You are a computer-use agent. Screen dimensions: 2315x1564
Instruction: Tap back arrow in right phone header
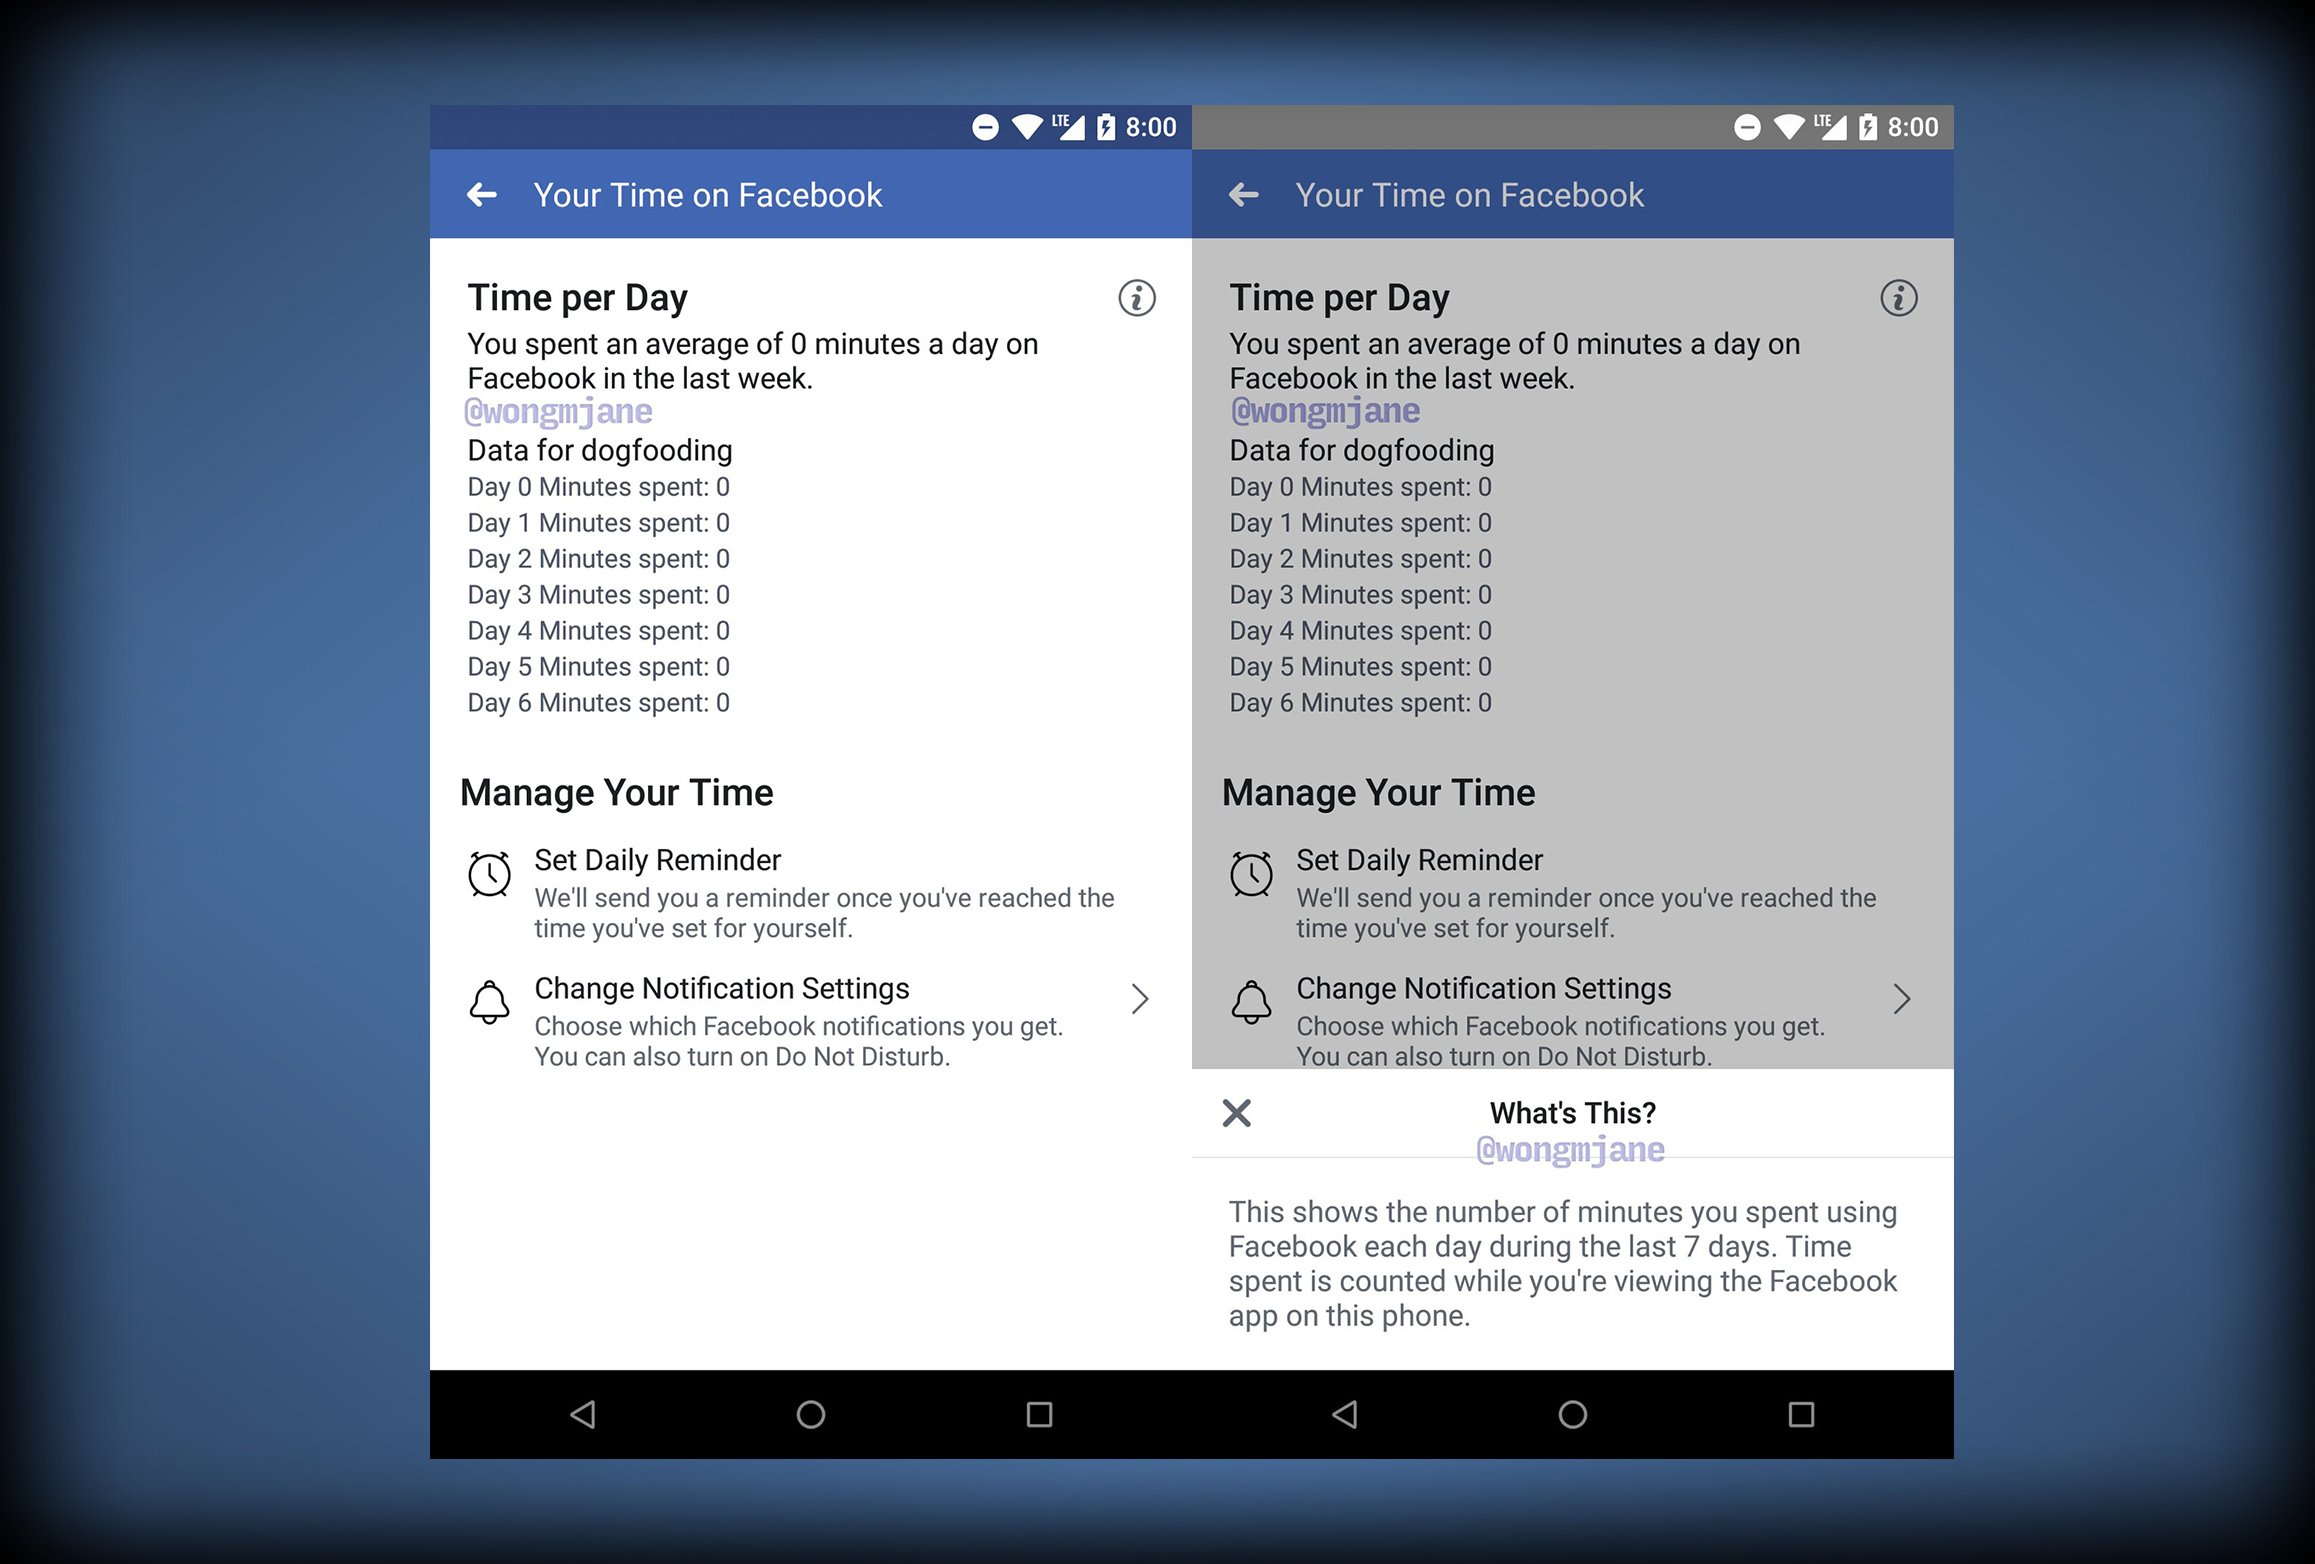tap(1244, 195)
